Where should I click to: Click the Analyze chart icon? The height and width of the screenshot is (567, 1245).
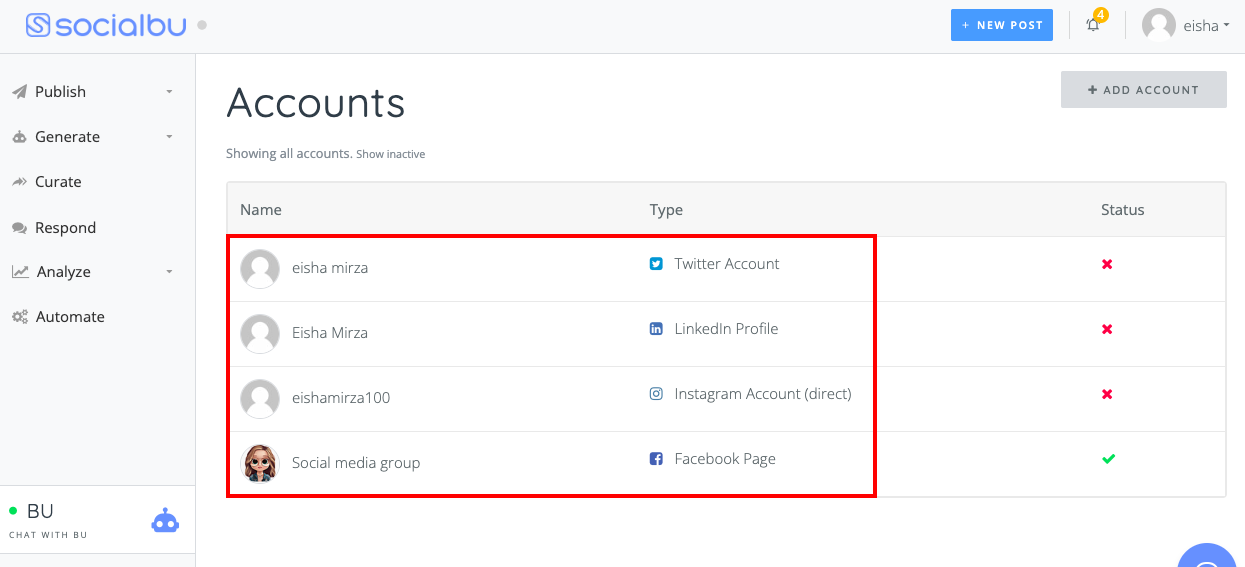[x=20, y=272]
